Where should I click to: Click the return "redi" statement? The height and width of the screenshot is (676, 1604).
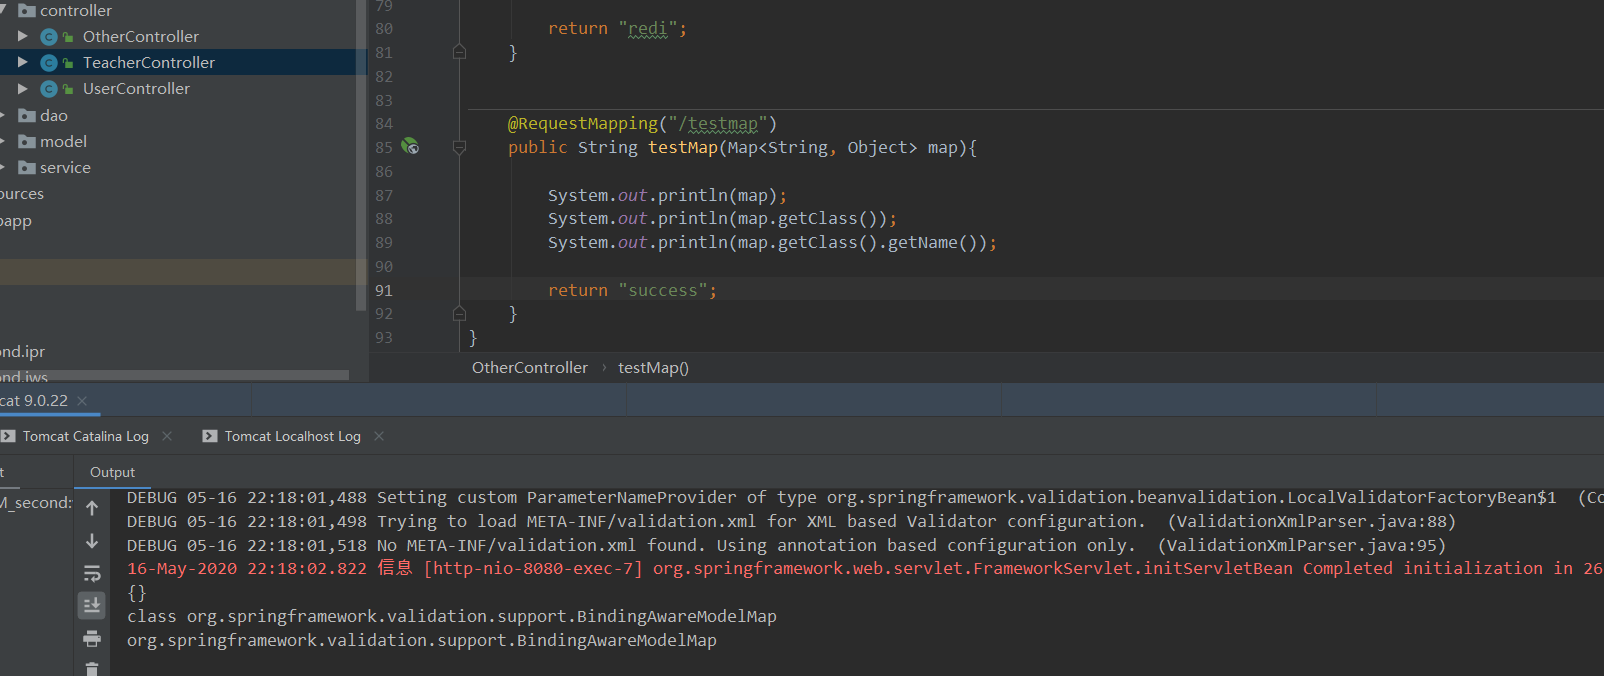point(617,29)
